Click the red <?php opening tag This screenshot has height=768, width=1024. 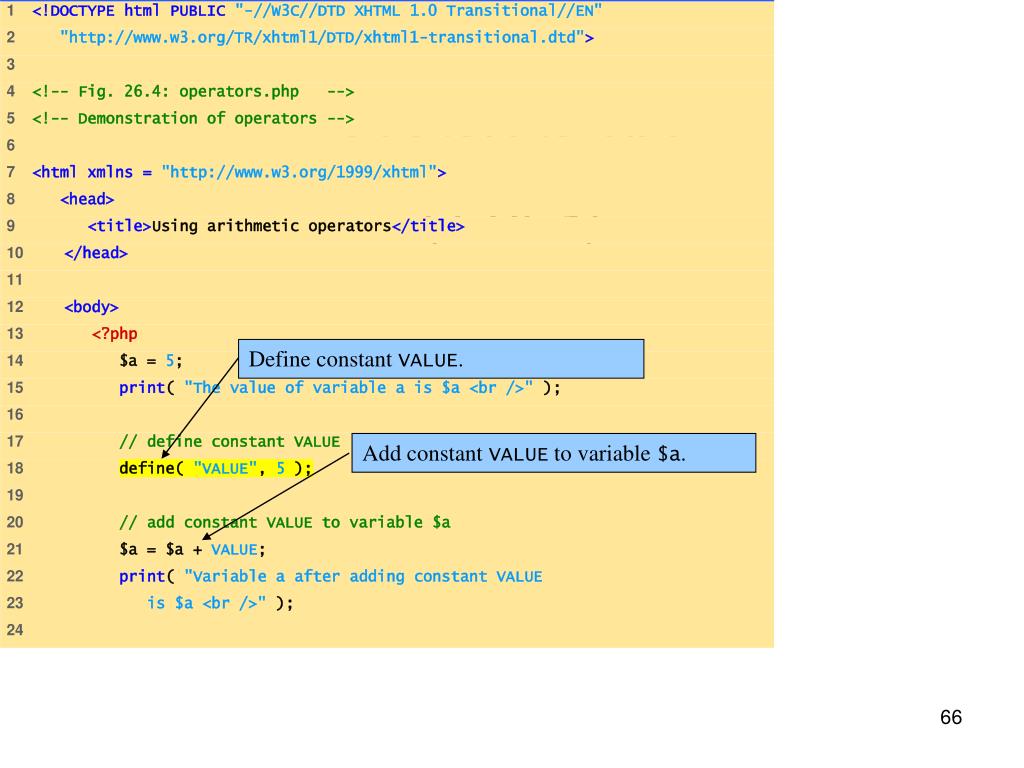click(x=114, y=334)
